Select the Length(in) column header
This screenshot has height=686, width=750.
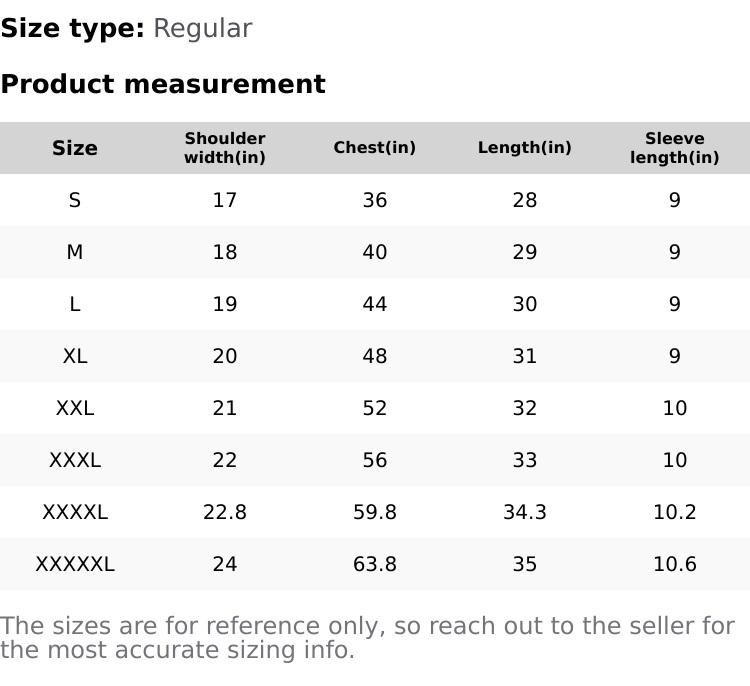pos(525,148)
